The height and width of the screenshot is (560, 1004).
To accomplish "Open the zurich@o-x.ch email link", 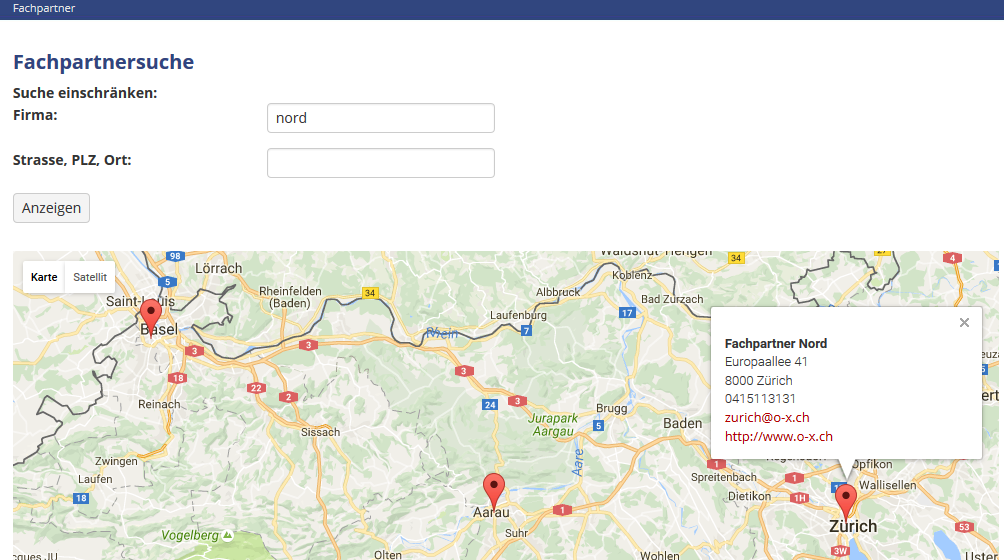I will 767,417.
